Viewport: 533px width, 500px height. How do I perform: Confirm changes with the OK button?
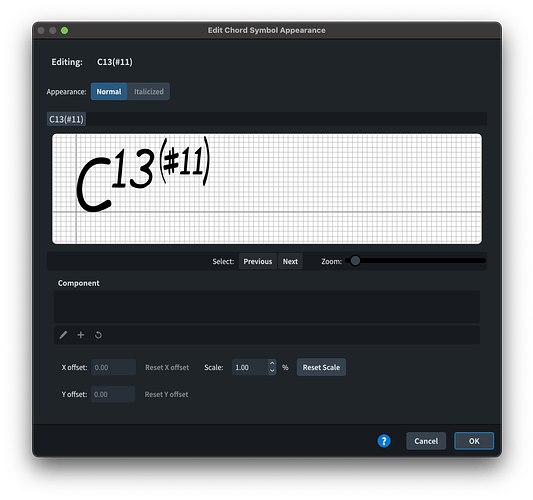click(x=474, y=441)
